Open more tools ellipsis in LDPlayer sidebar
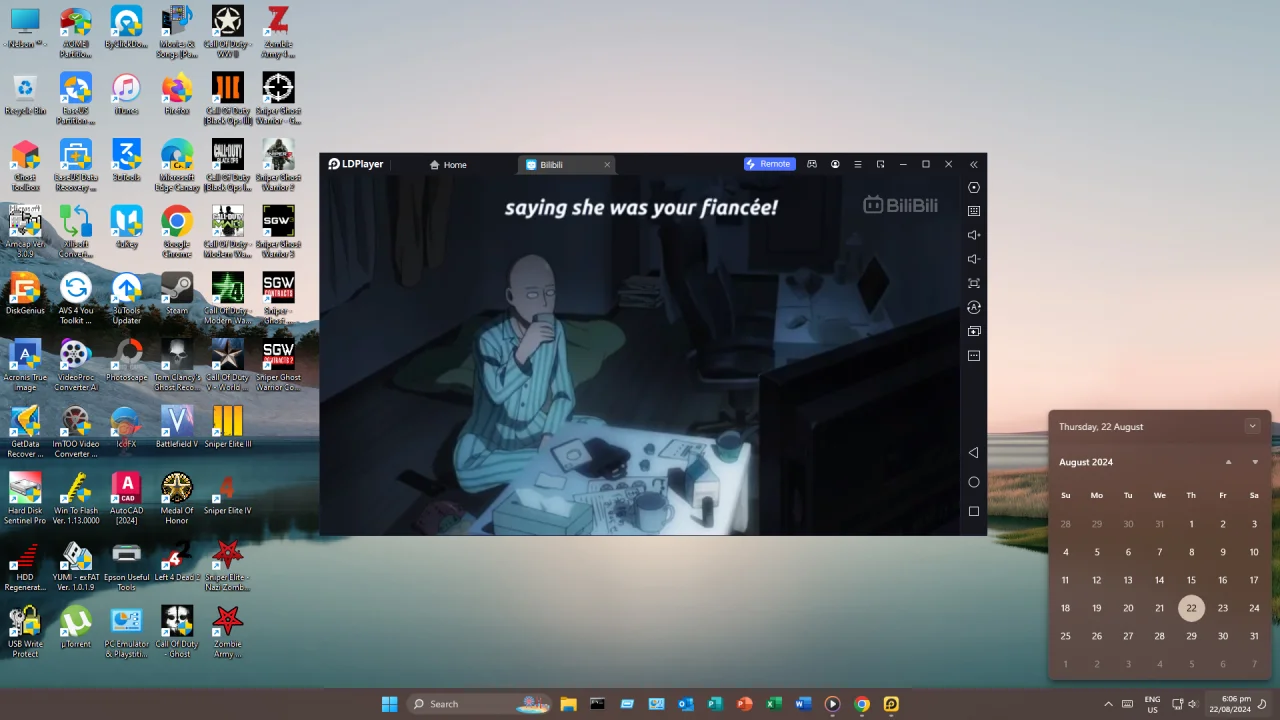This screenshot has height=720, width=1280. (x=974, y=355)
